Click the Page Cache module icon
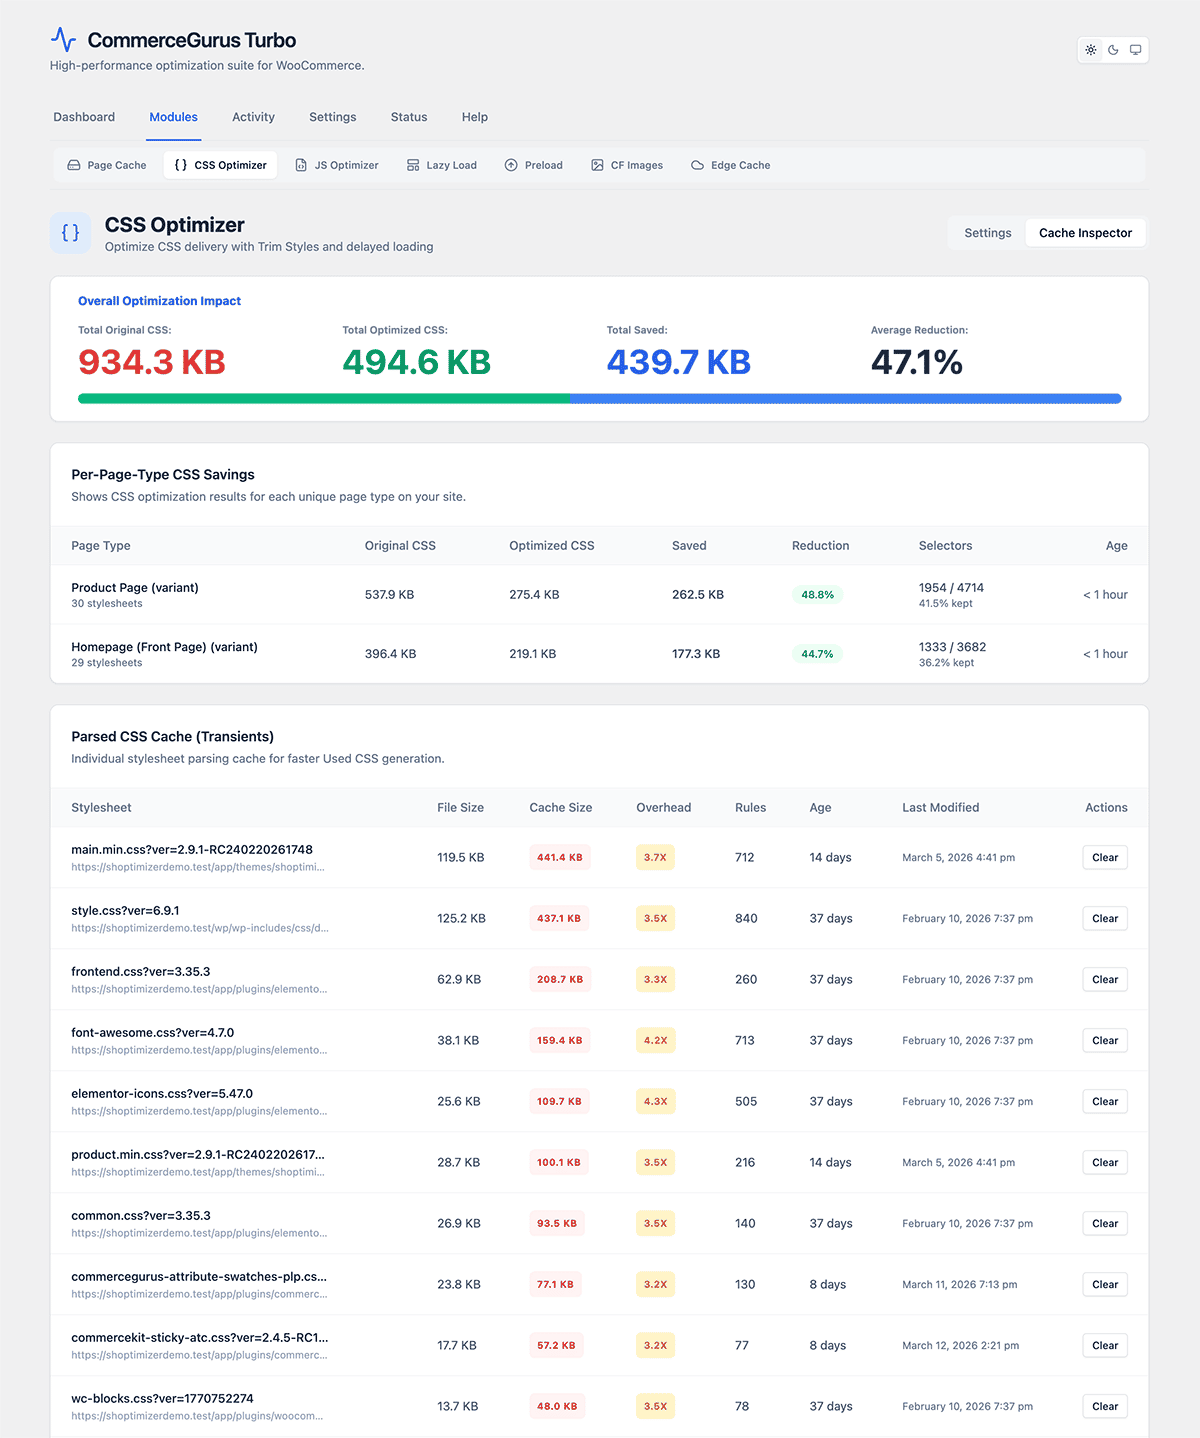The height and width of the screenshot is (1438, 1200). (x=74, y=165)
